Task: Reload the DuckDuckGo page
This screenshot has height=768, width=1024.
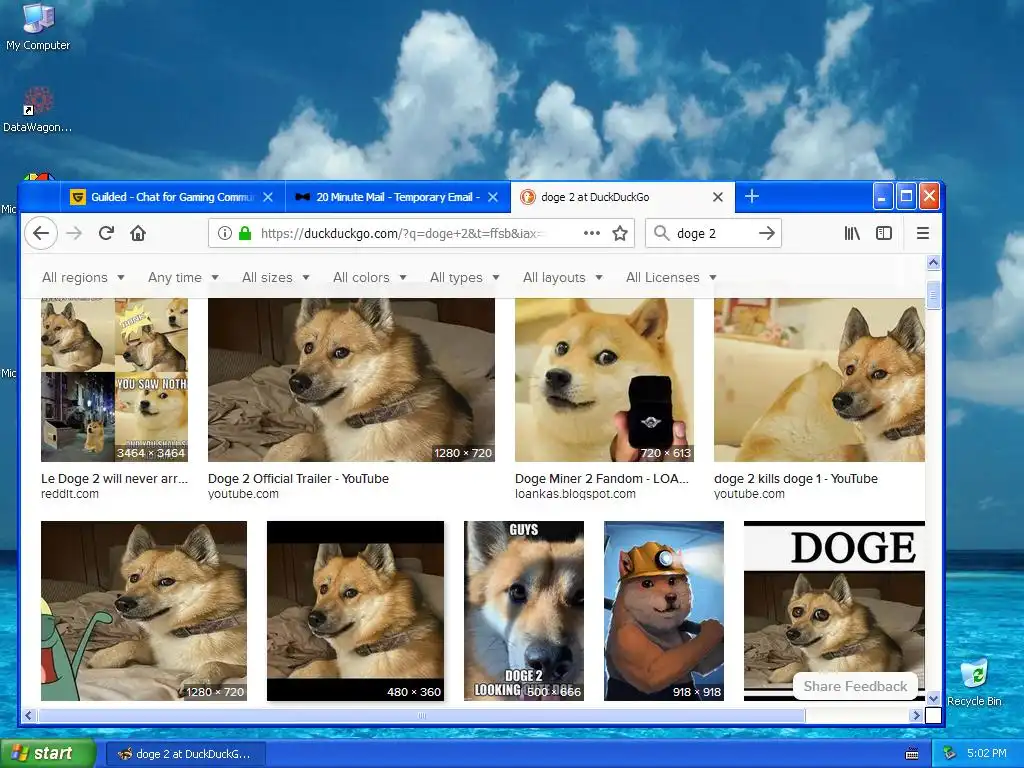Action: click(x=106, y=233)
